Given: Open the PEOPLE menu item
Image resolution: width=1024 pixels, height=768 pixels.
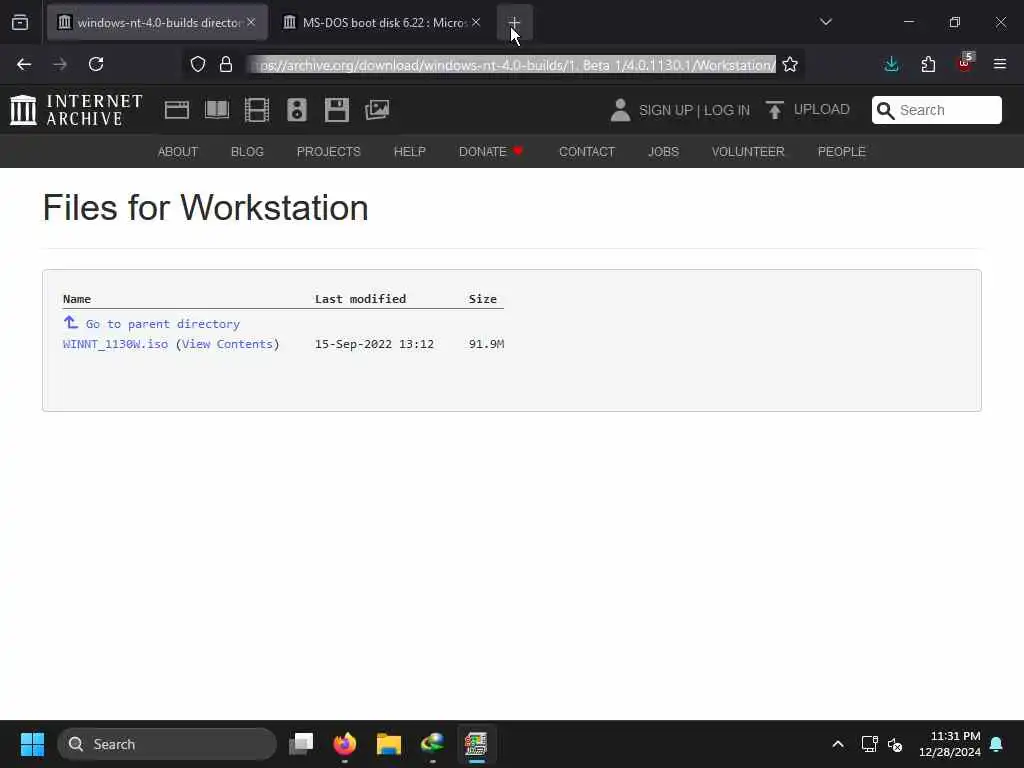Looking at the screenshot, I should (842, 152).
